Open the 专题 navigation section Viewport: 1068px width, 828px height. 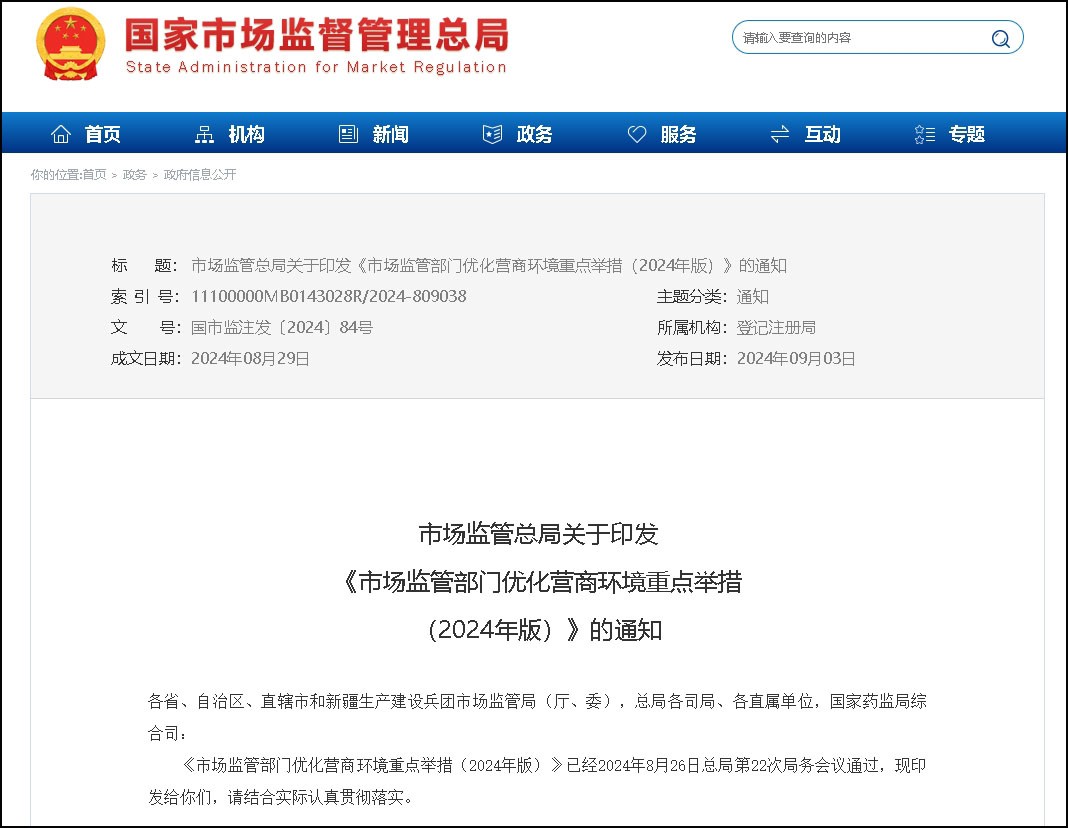(x=967, y=134)
